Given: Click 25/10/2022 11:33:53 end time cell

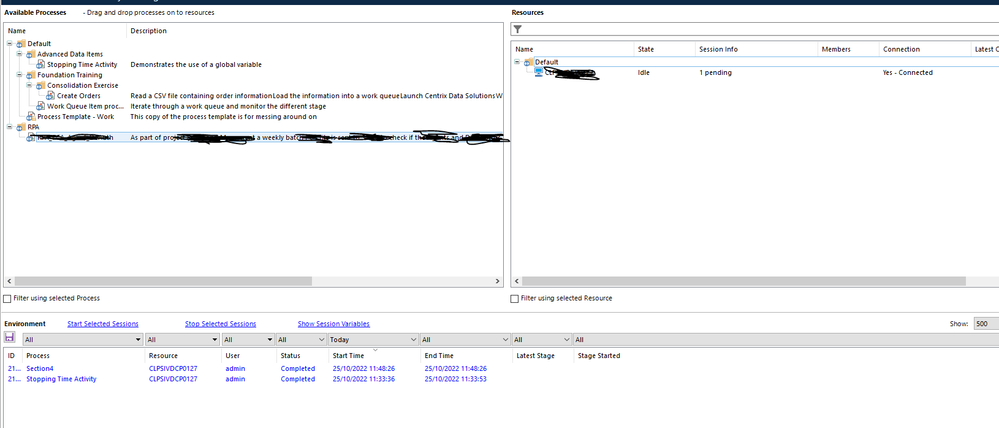Looking at the screenshot, I should (x=456, y=379).
